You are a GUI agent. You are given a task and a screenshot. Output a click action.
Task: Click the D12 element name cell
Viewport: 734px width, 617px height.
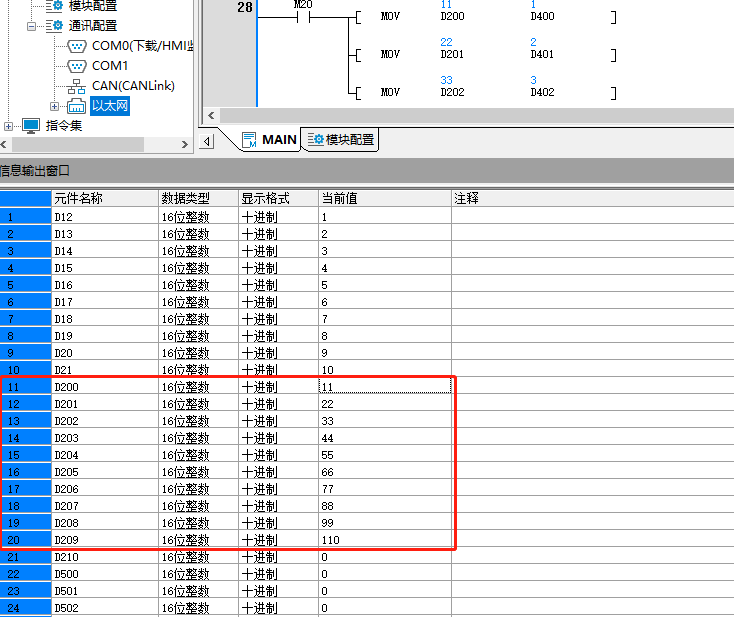tap(105, 217)
